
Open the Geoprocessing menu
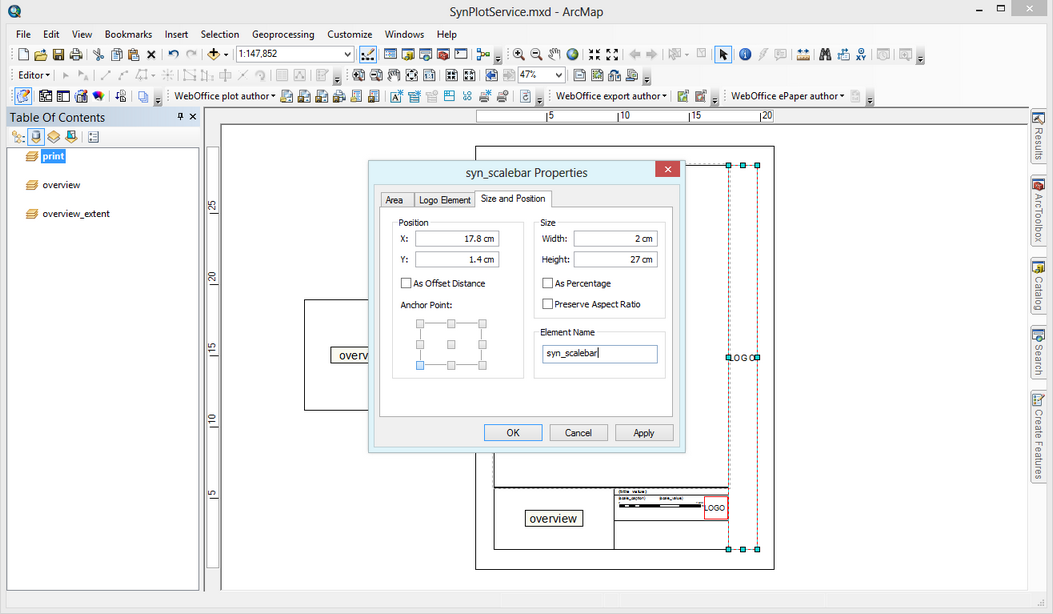282,34
